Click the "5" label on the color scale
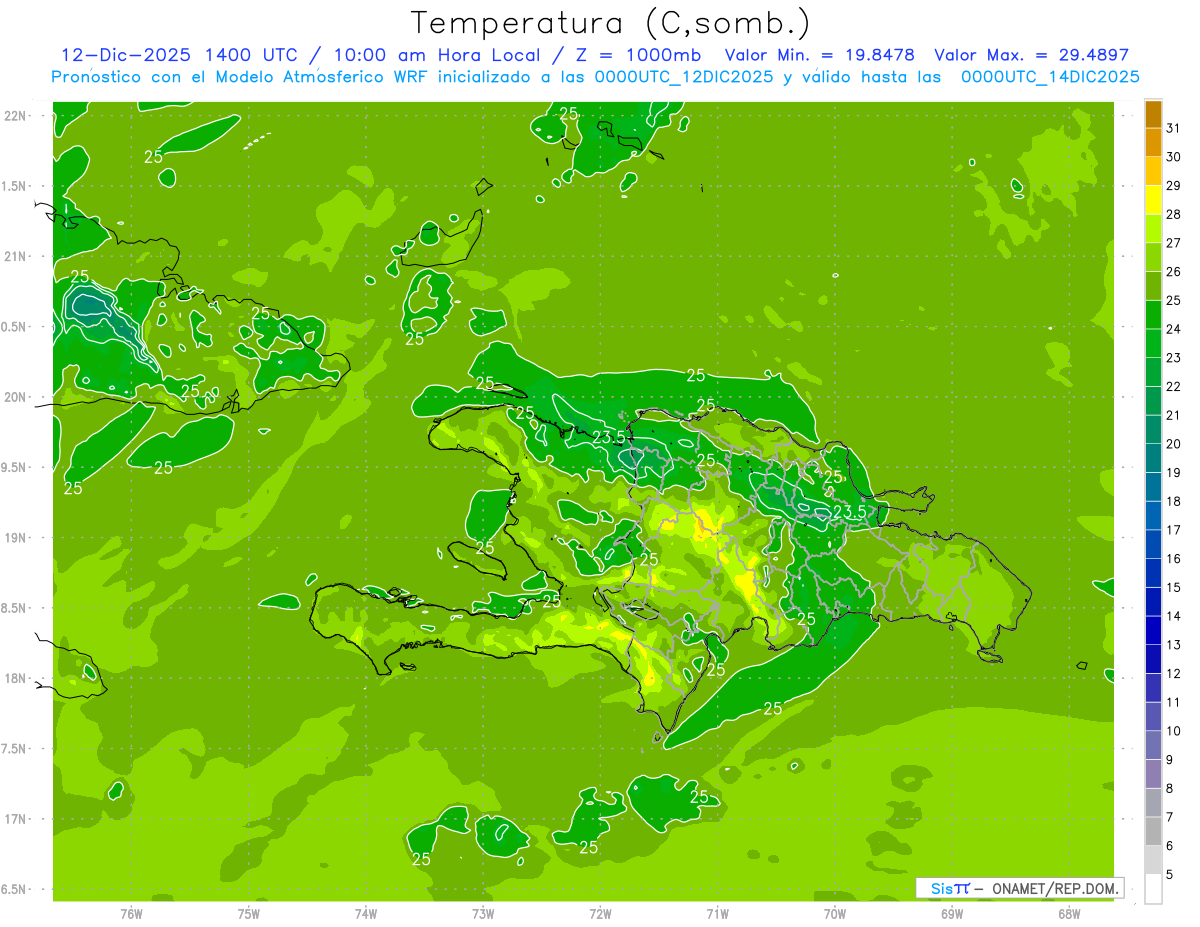Image resolution: width=1200 pixels, height=927 pixels. [x=1170, y=875]
